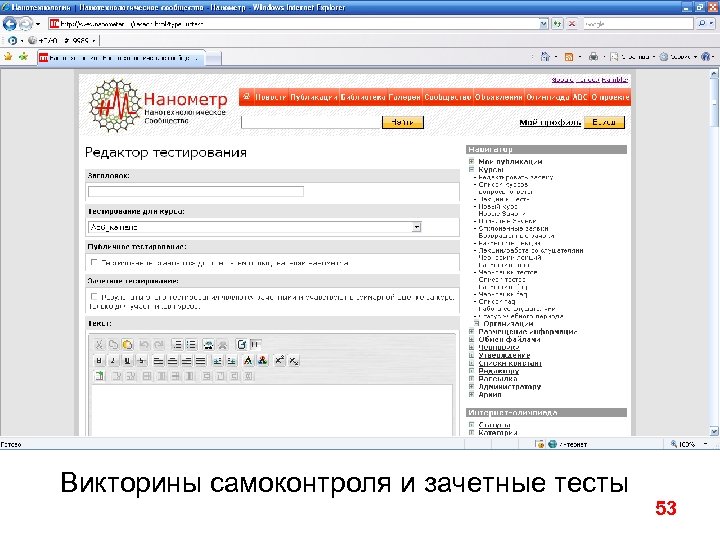Justify the text in the editor
Viewport: 720px width, 540px height.
tap(201, 361)
